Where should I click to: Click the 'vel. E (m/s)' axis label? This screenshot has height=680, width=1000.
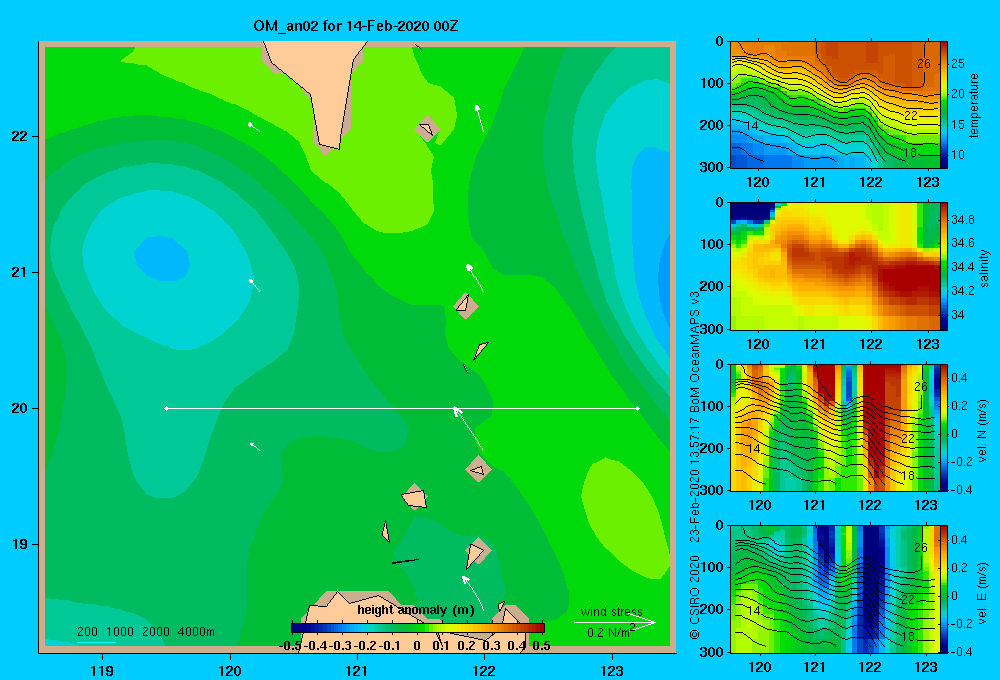983,593
